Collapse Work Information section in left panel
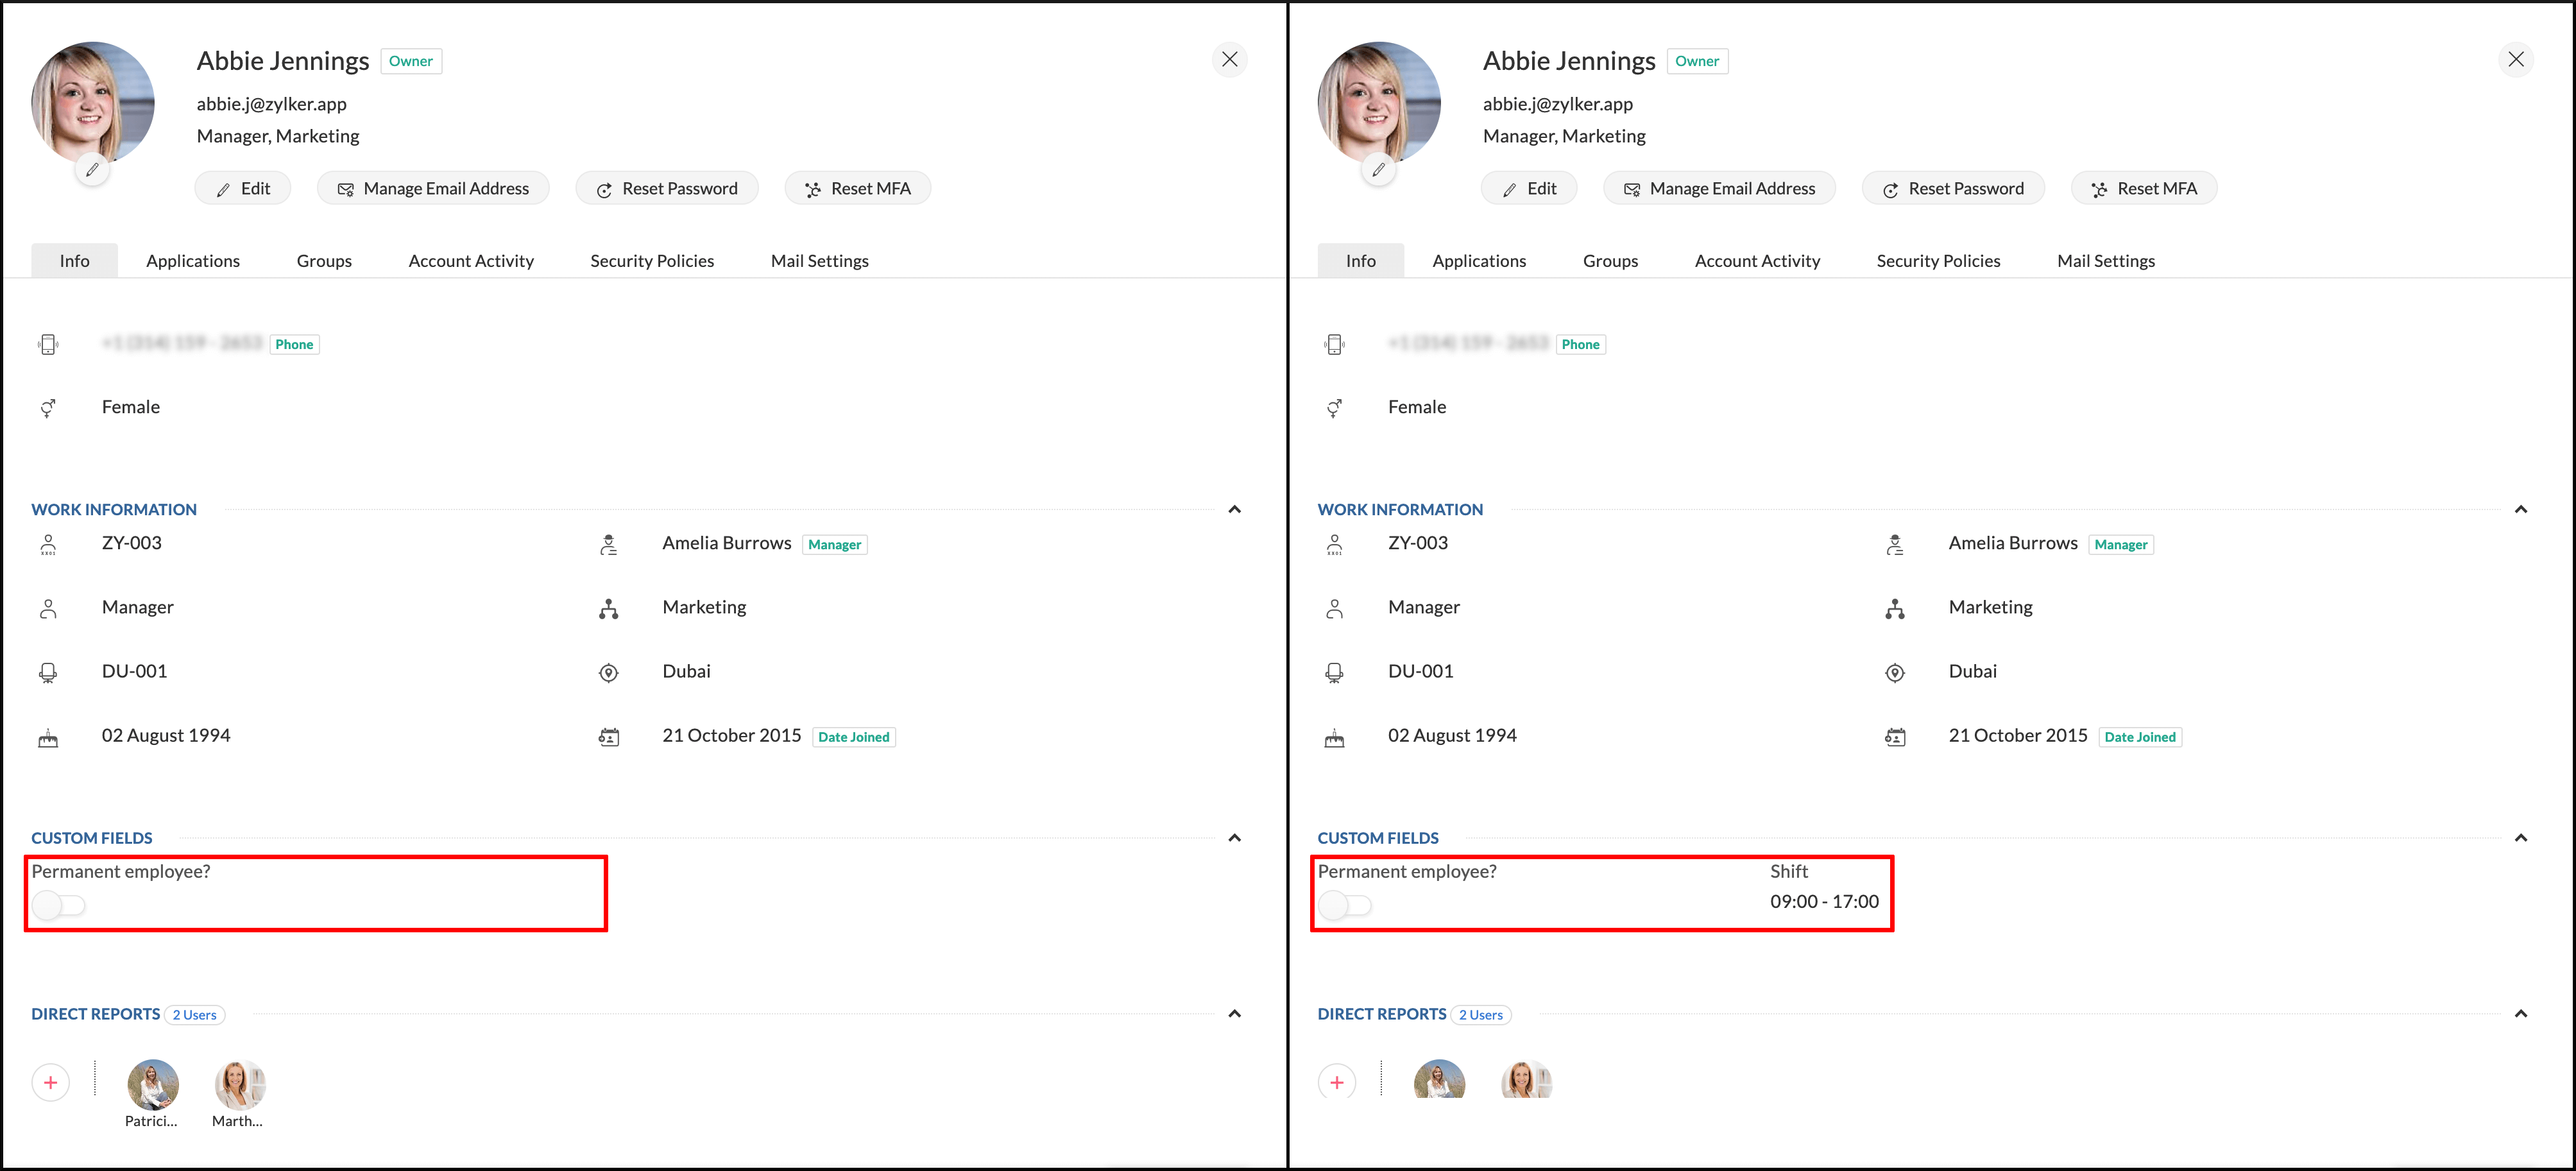2576x1171 pixels. pos(1234,510)
